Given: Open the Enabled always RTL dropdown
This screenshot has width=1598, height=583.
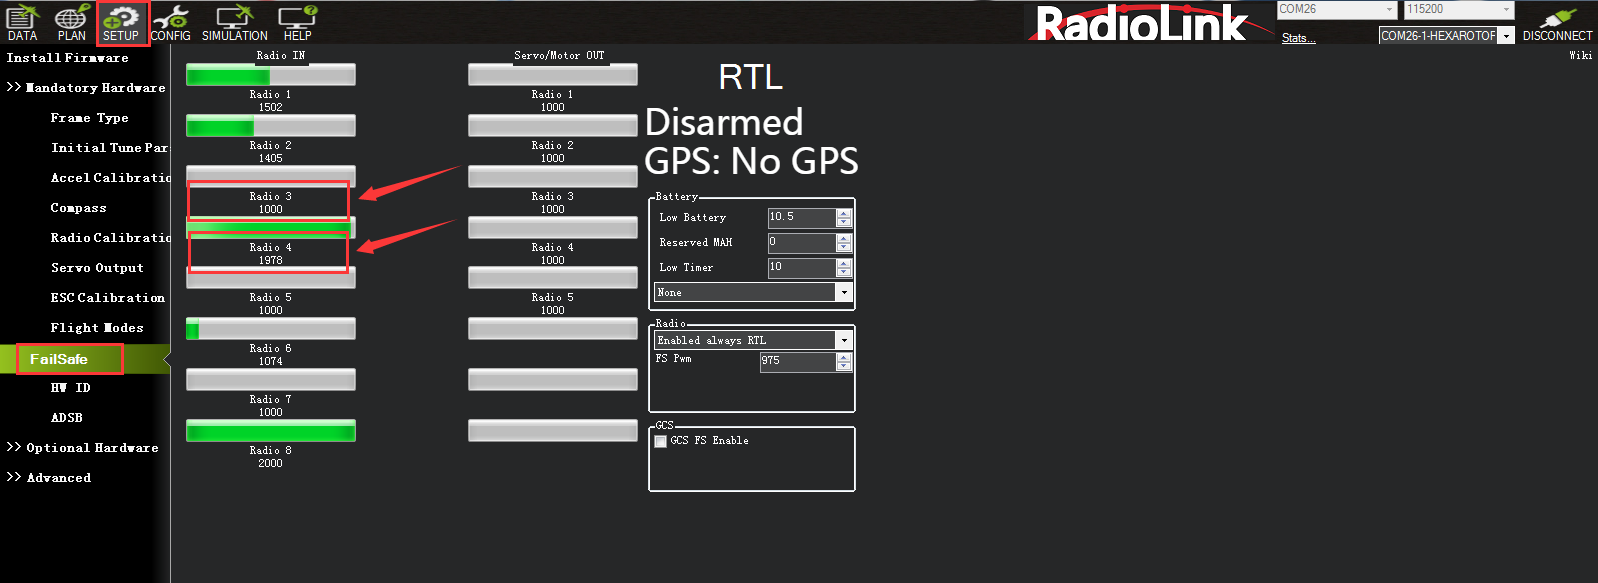Looking at the screenshot, I should [844, 341].
